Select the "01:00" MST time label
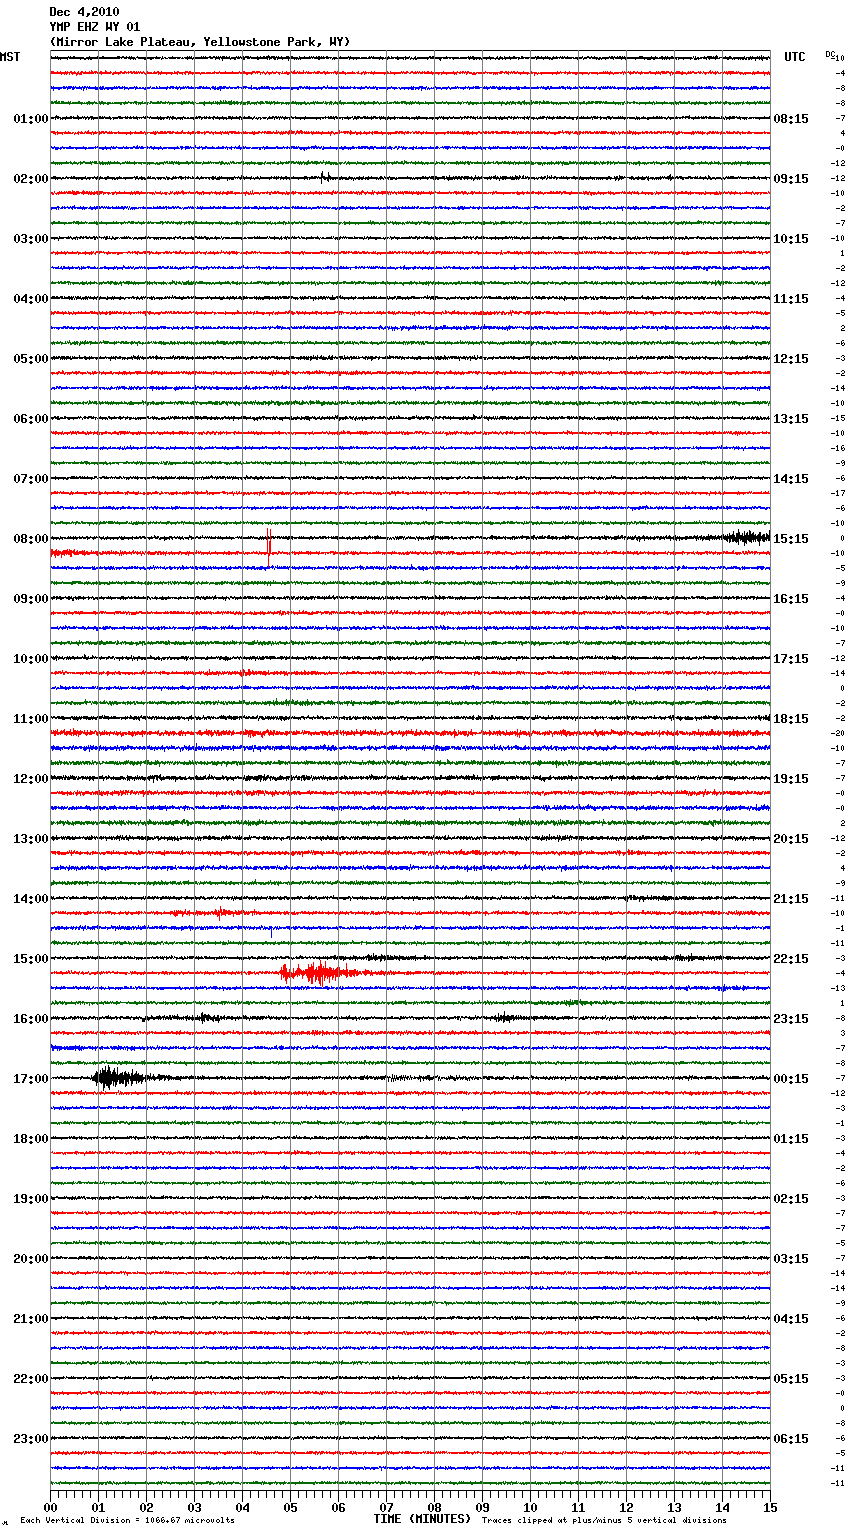The image size is (850, 1534). (x=31, y=119)
